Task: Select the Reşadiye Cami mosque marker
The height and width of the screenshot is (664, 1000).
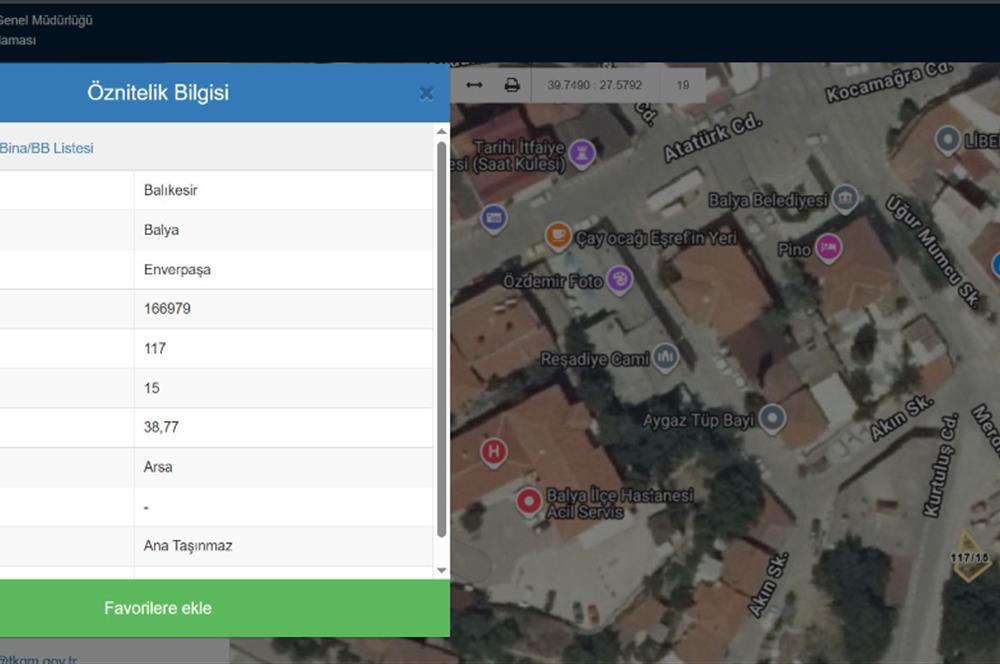Action: (666, 357)
